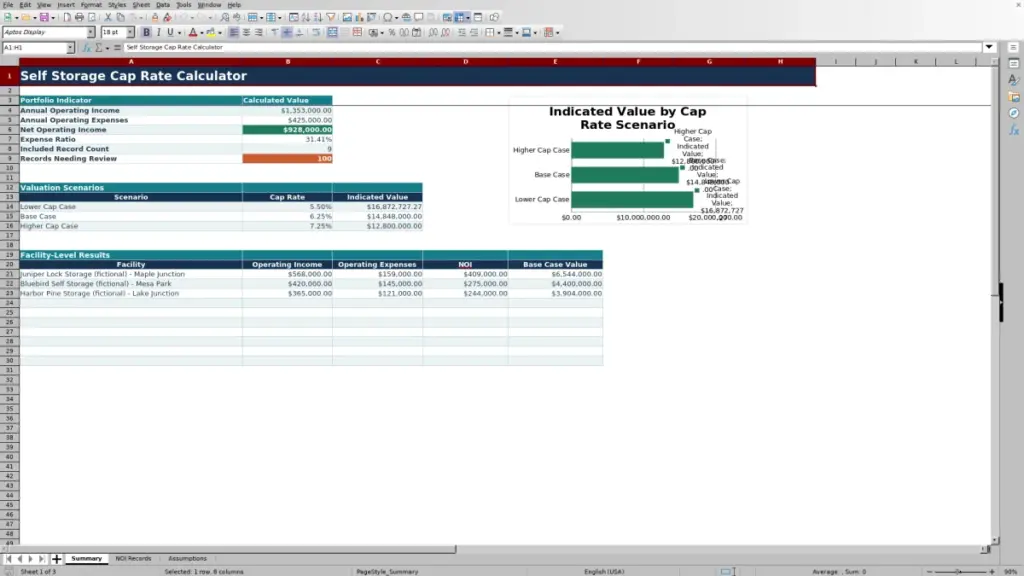This screenshot has width=1024, height=576.
Task: Click the zoom slider in status bar
Action: coord(960,571)
